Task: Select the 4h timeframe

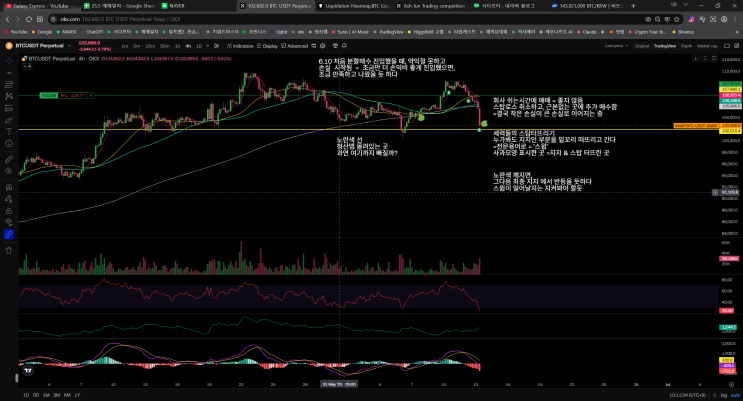Action: pyautogui.click(x=188, y=46)
